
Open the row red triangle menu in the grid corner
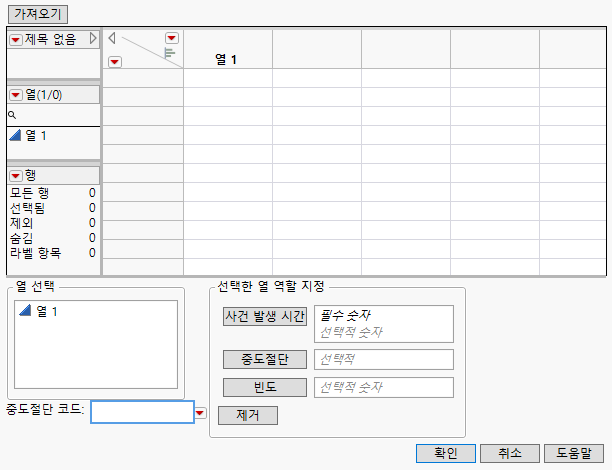[x=115, y=62]
